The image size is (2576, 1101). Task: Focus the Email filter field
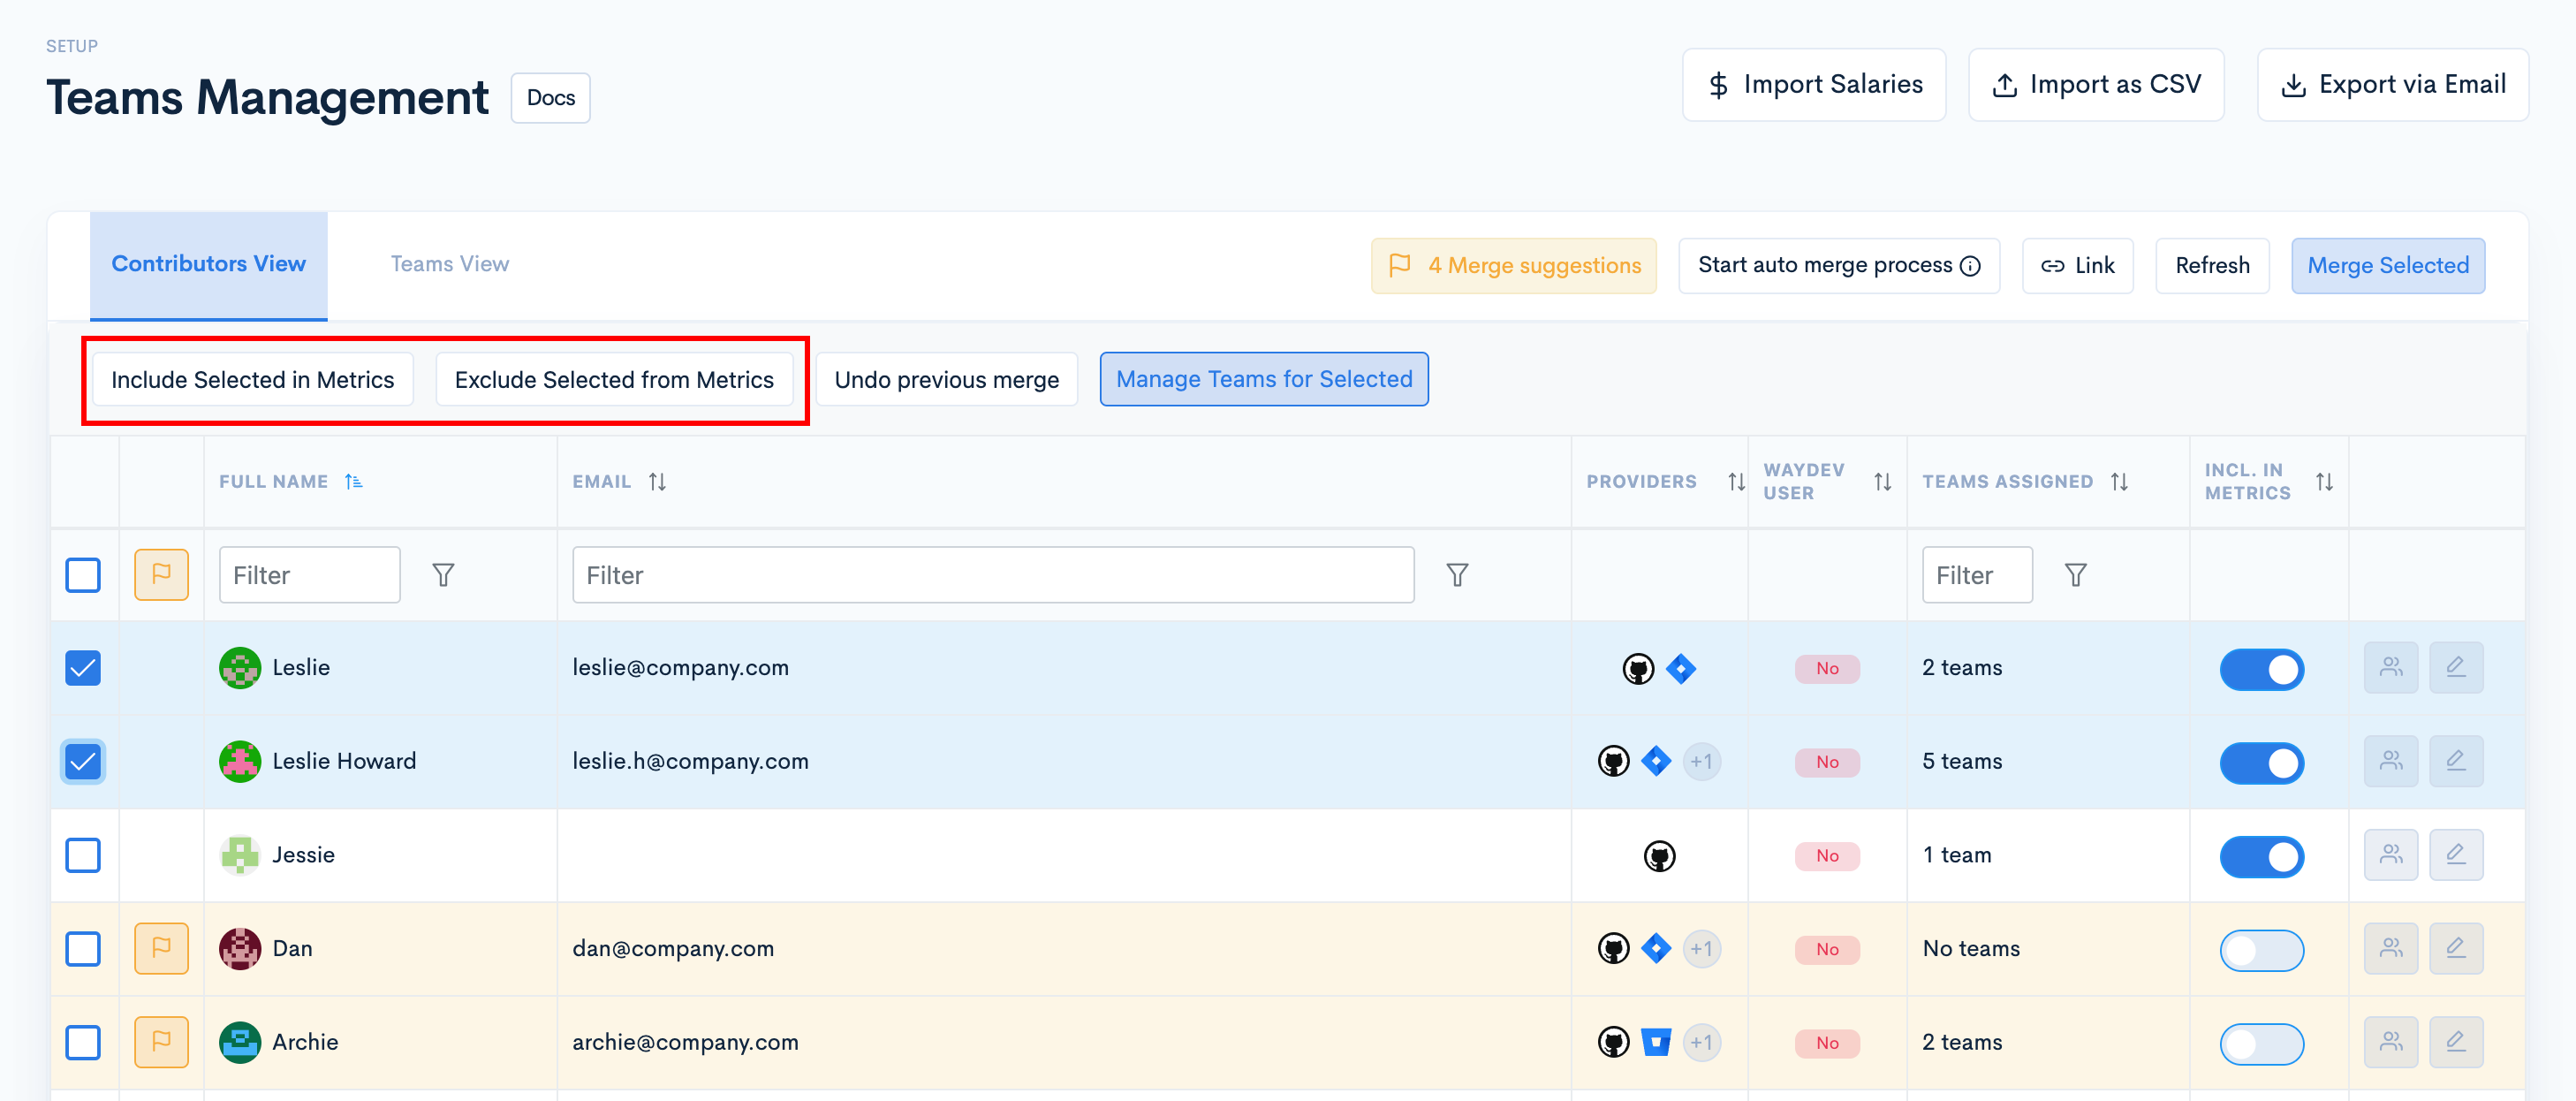(x=993, y=575)
